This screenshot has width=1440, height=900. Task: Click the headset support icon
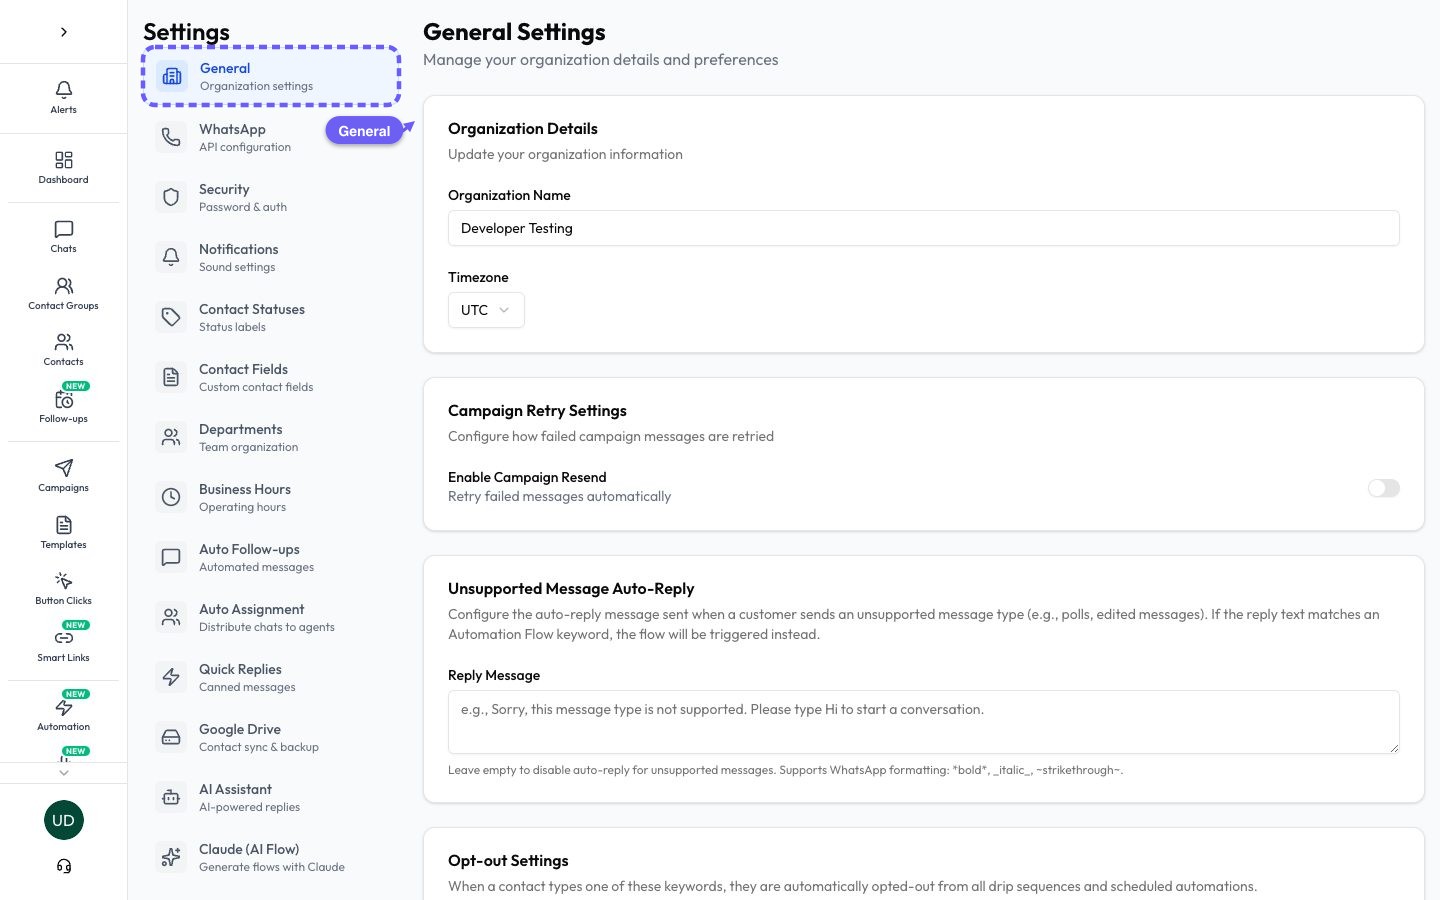[x=64, y=866]
